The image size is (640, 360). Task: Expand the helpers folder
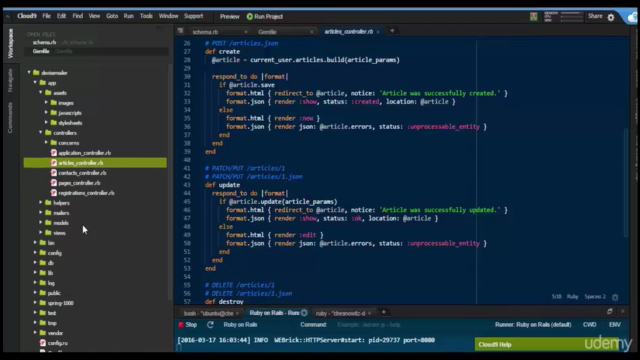coord(41,203)
